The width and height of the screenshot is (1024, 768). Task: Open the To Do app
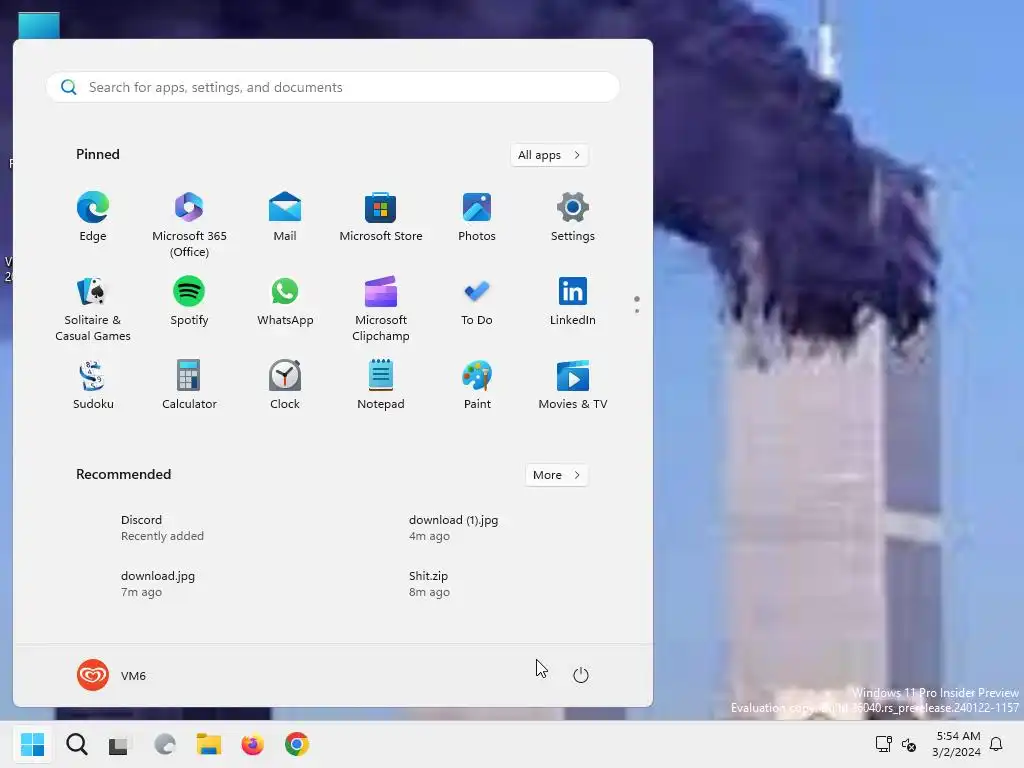click(x=477, y=302)
